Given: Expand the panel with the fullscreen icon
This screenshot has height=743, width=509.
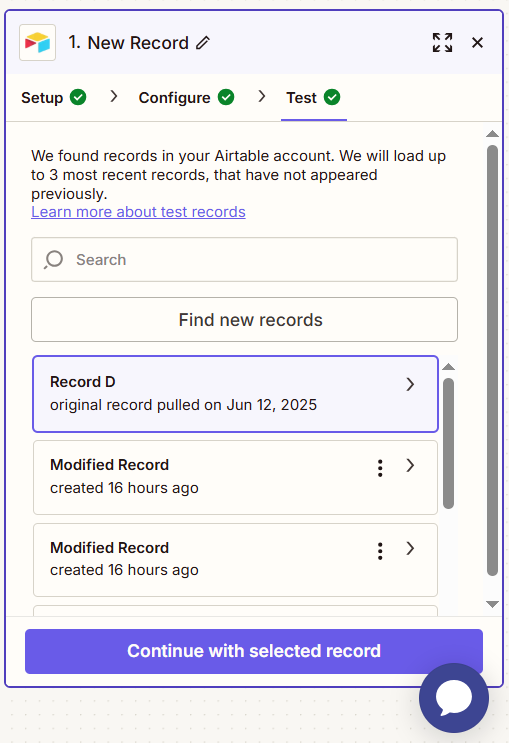Looking at the screenshot, I should [442, 43].
